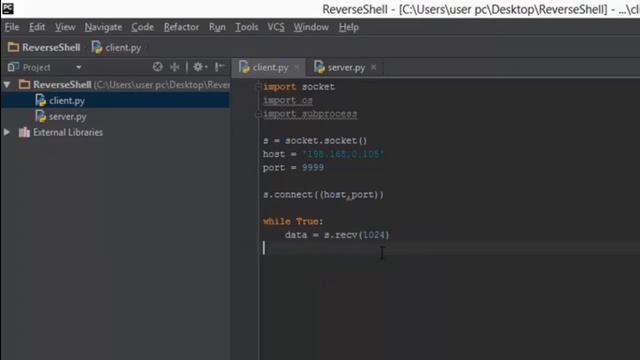This screenshot has width=640, height=360.
Task: Open the File menu
Action: [12, 27]
